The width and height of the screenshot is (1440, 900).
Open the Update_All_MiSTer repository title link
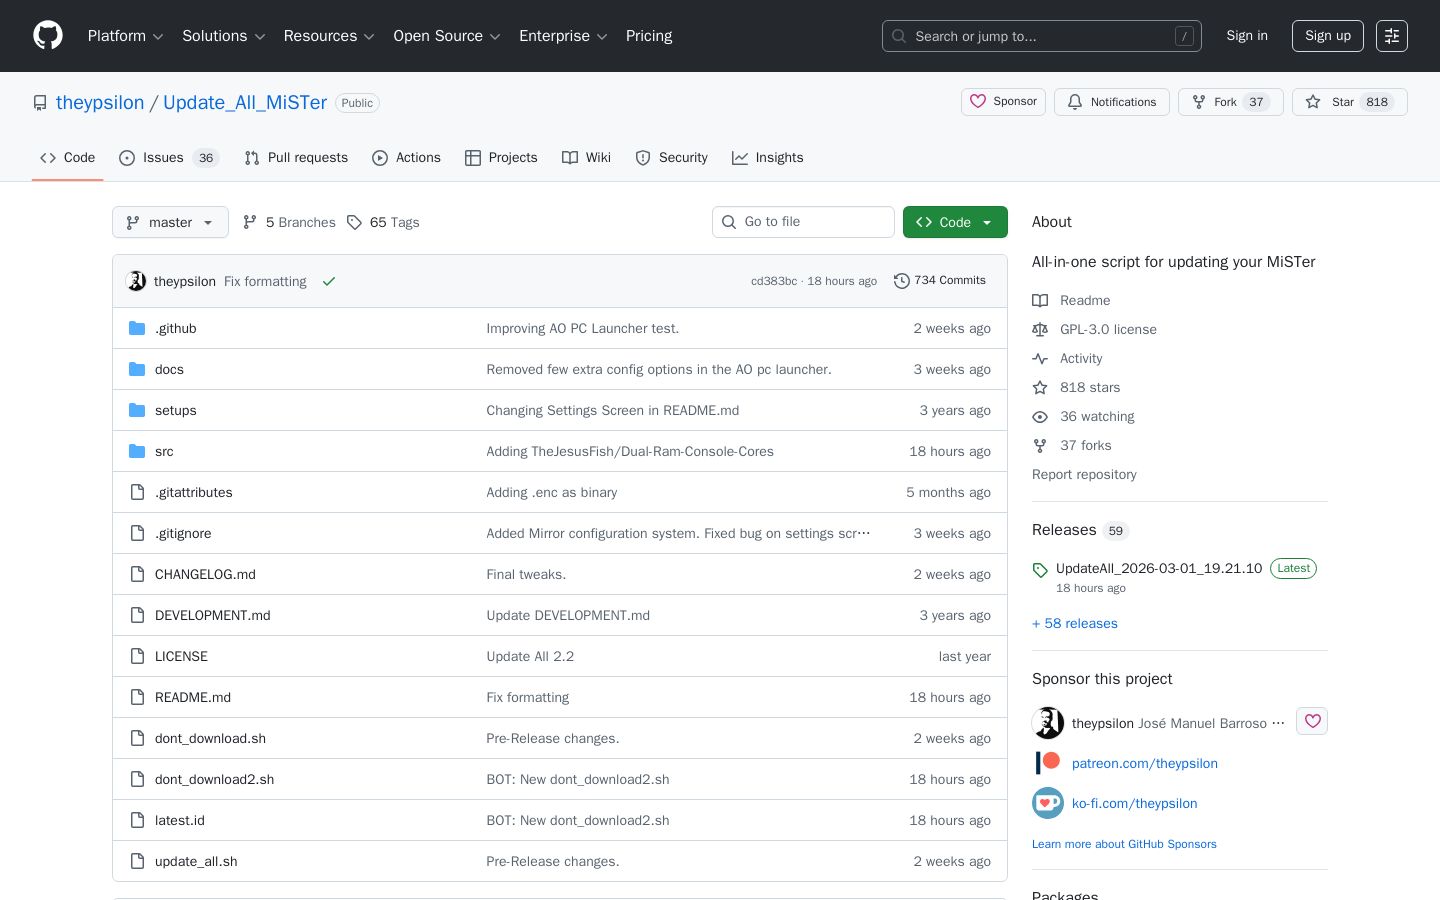pyautogui.click(x=245, y=102)
